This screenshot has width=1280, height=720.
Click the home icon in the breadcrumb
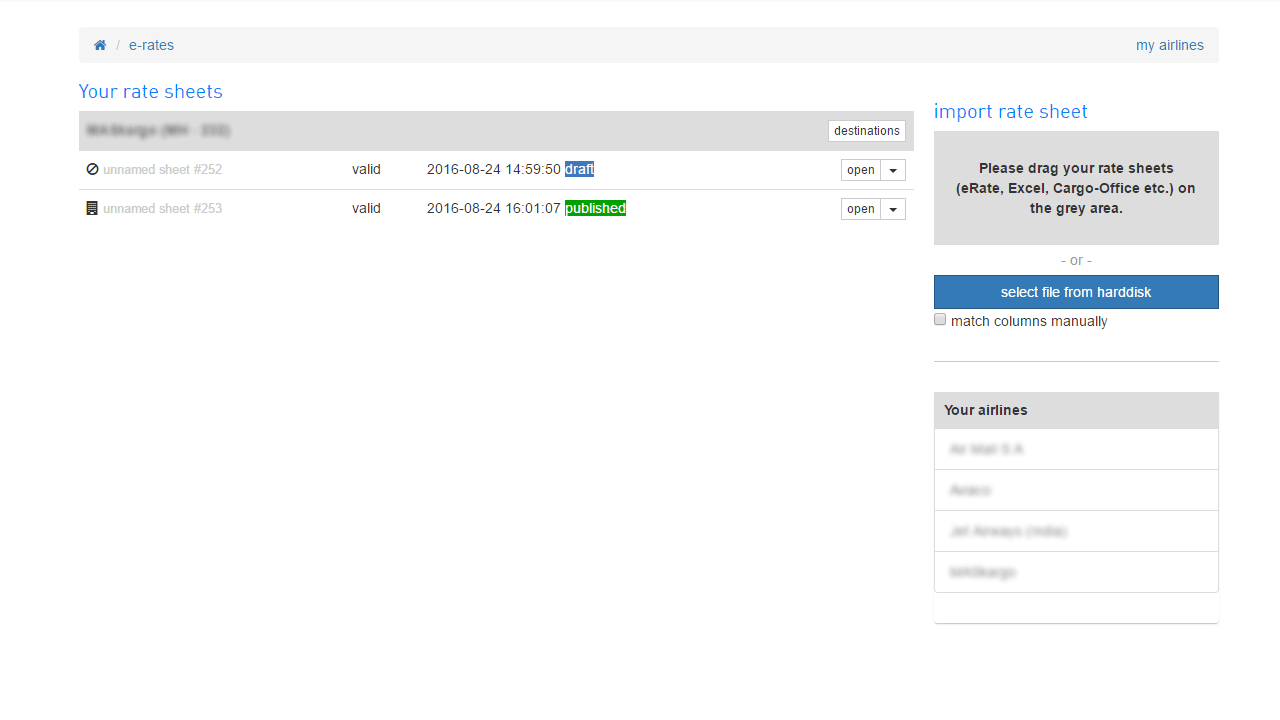100,45
